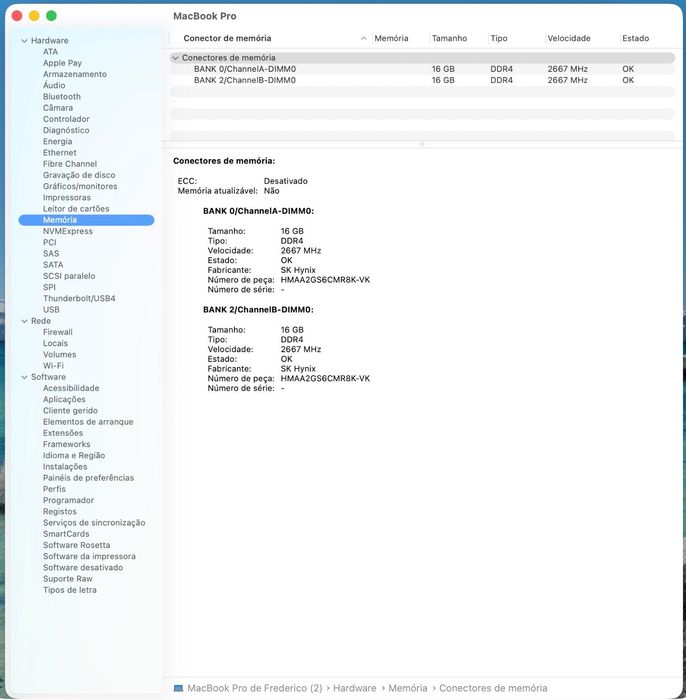Collapse the Hardware section in sidebar
This screenshot has width=686, height=700.
(x=24, y=41)
